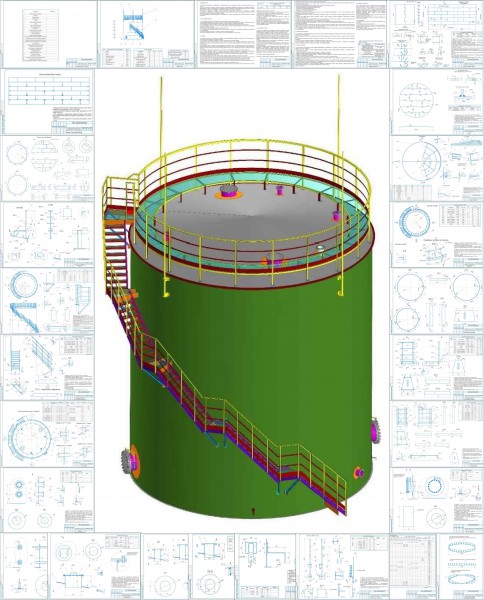Open right sheet with three plain circles
The width and height of the screenshot is (484, 600).
tap(437, 301)
